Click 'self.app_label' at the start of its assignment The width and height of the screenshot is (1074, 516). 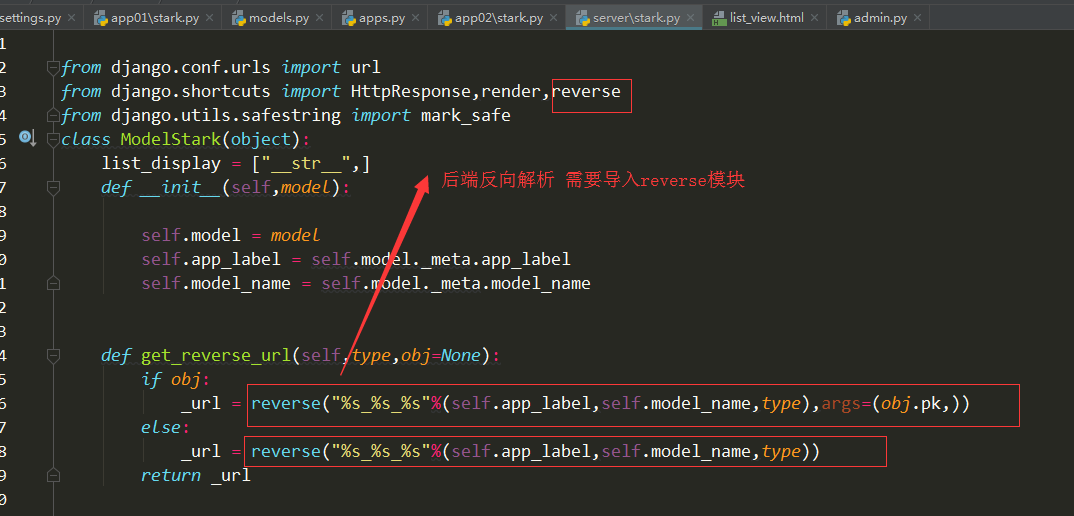(x=211, y=259)
